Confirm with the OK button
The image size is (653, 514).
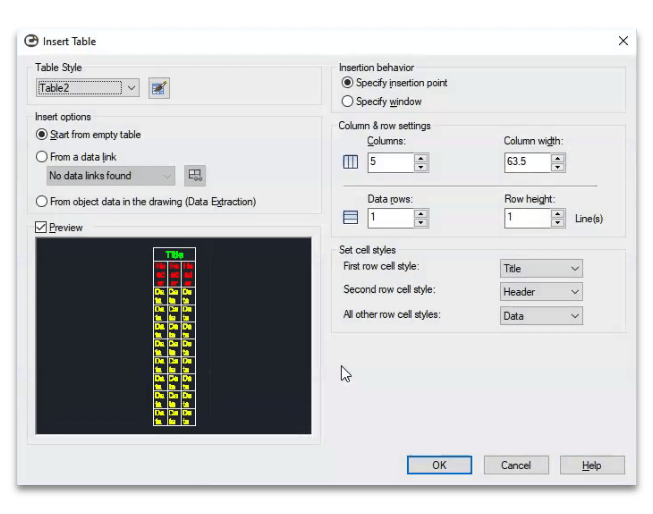coord(439,465)
